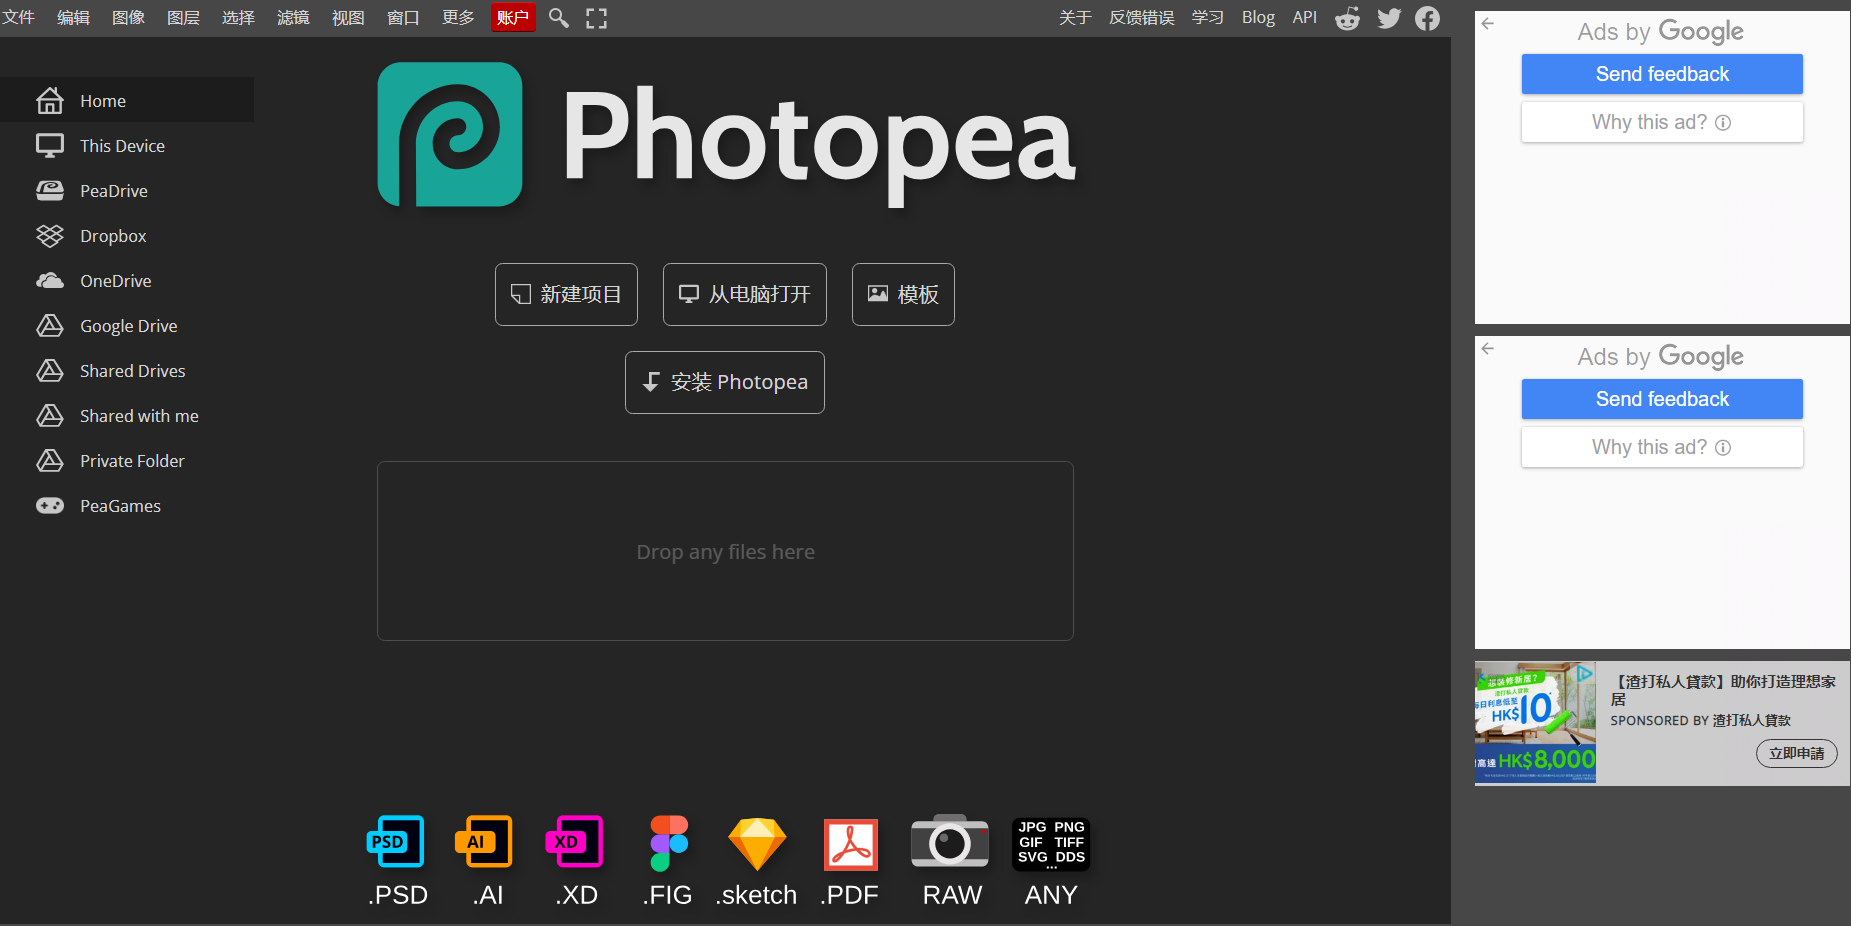Screen dimensions: 1851x926
Task: Click the .PSD file format icon
Action: point(396,843)
